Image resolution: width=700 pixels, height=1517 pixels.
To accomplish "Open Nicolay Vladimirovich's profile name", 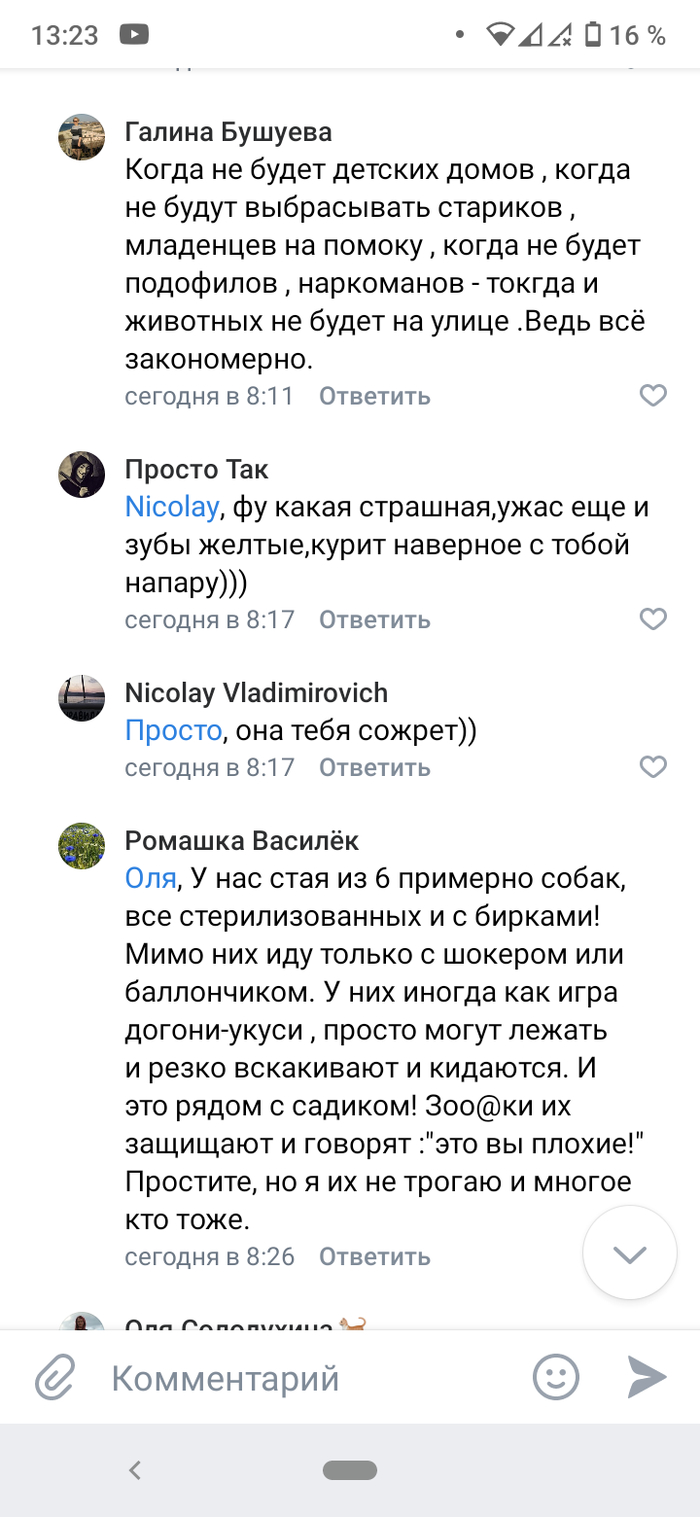I will (x=256, y=692).
